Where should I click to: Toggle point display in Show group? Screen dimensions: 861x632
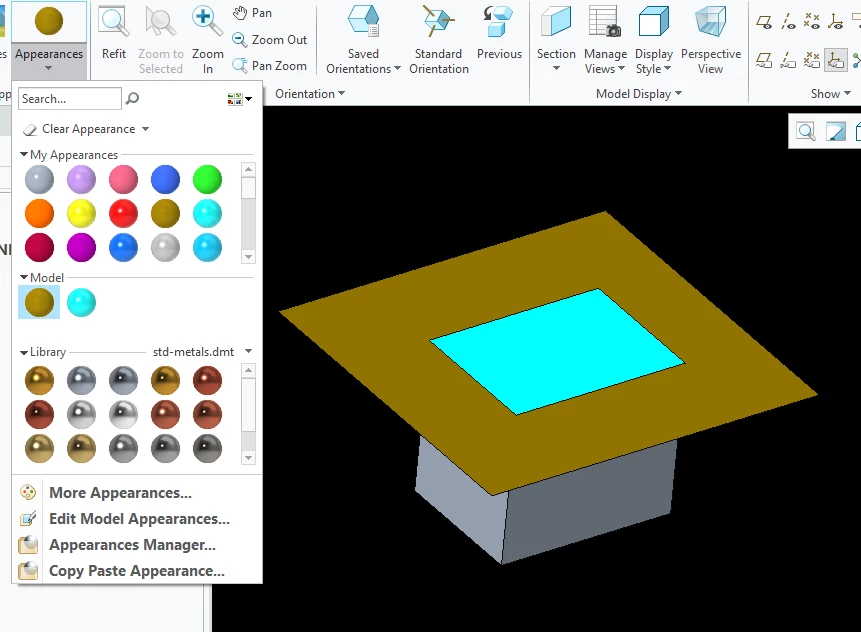[812, 22]
